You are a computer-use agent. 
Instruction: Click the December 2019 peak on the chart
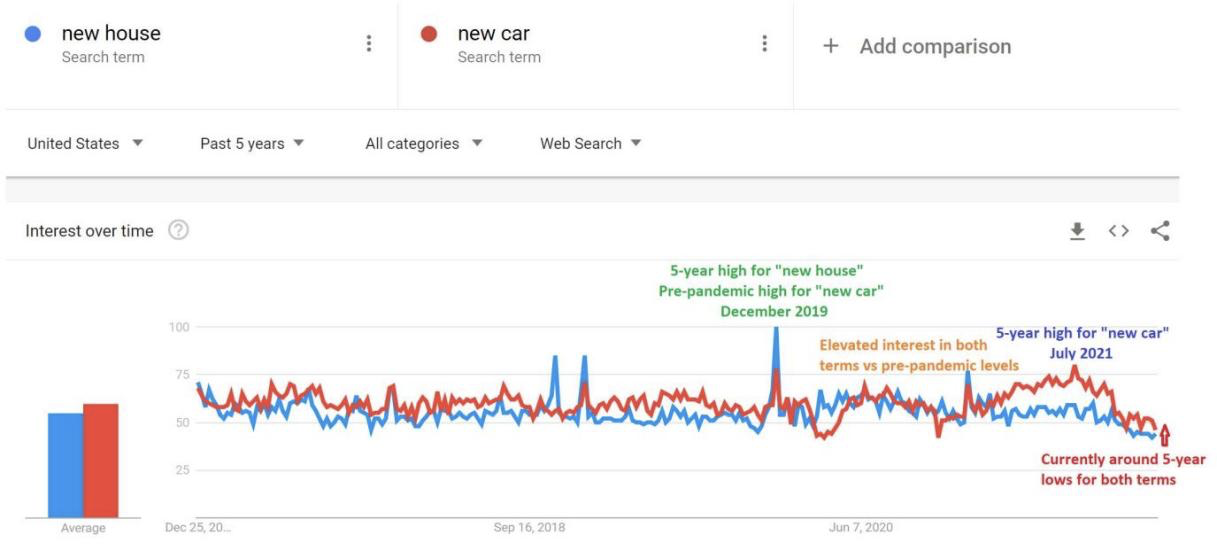[x=775, y=331]
